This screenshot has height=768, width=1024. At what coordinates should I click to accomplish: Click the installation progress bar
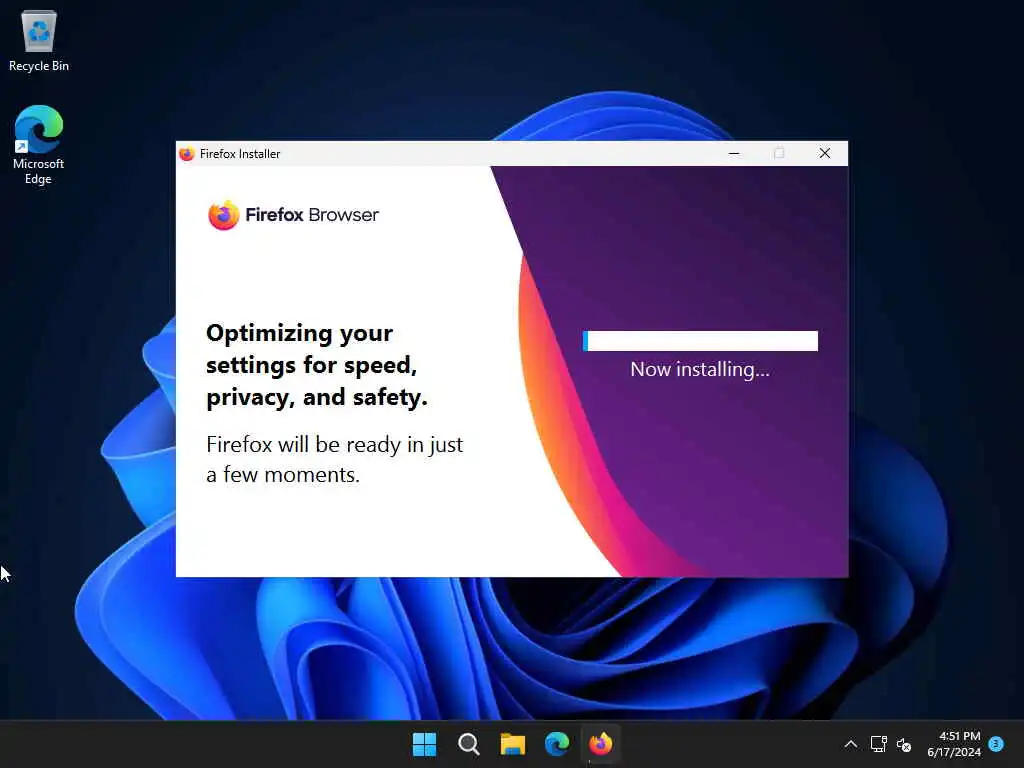(x=700, y=341)
